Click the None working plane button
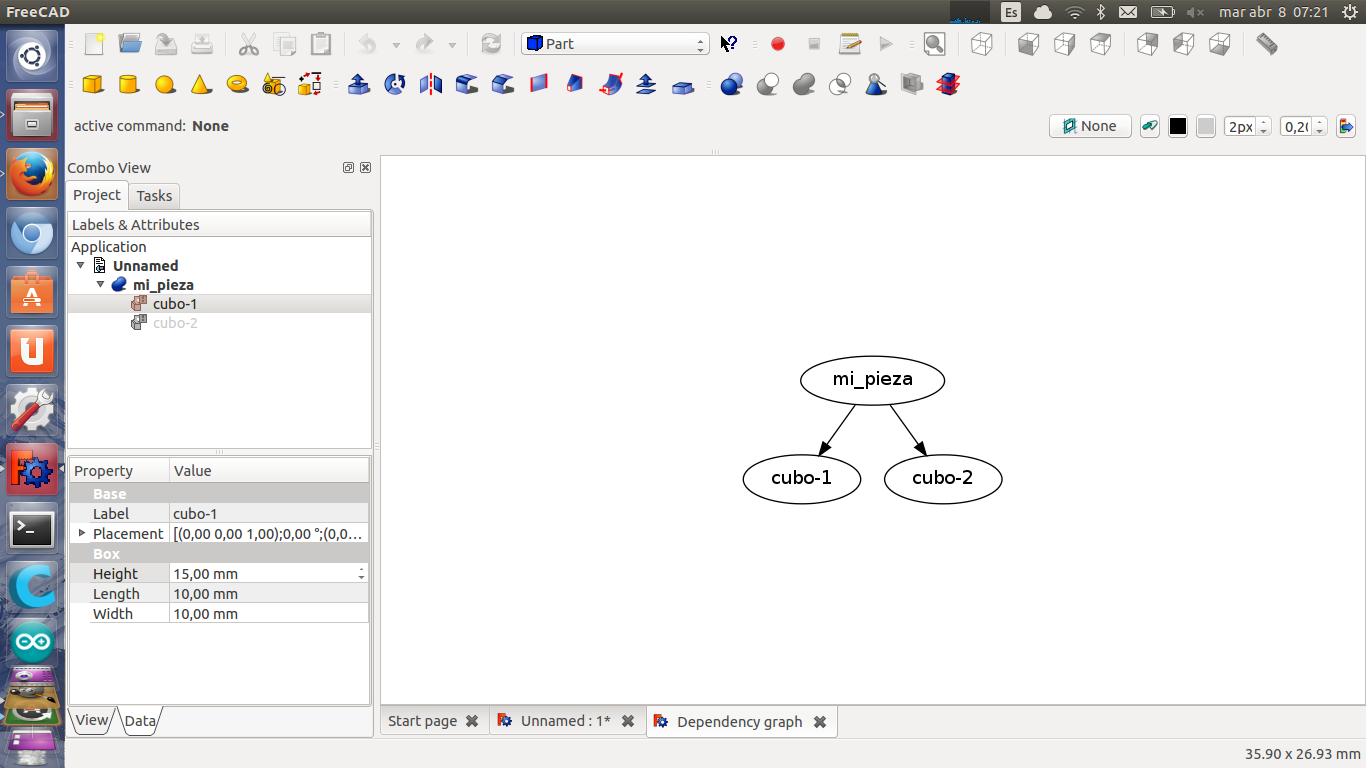Viewport: 1366px width, 768px height. pyautogui.click(x=1090, y=126)
